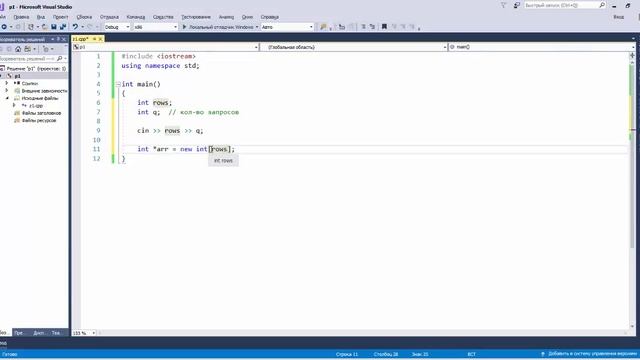Expand the Внешние зависимости node

click(7, 91)
